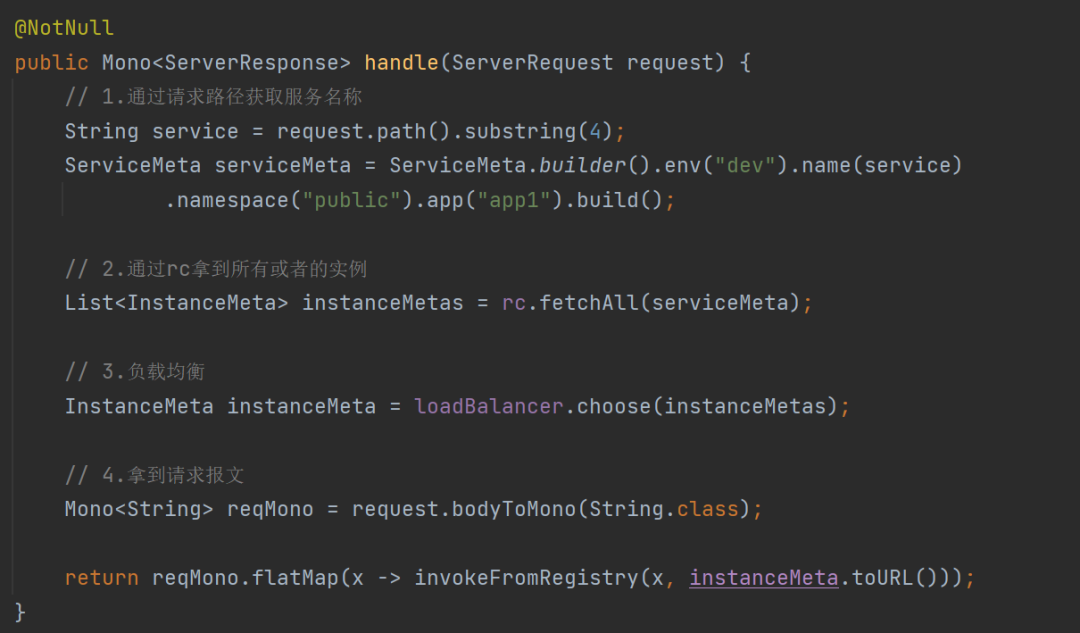Click String.class argument
Viewport: 1080px width, 633px height.
[x=664, y=509]
